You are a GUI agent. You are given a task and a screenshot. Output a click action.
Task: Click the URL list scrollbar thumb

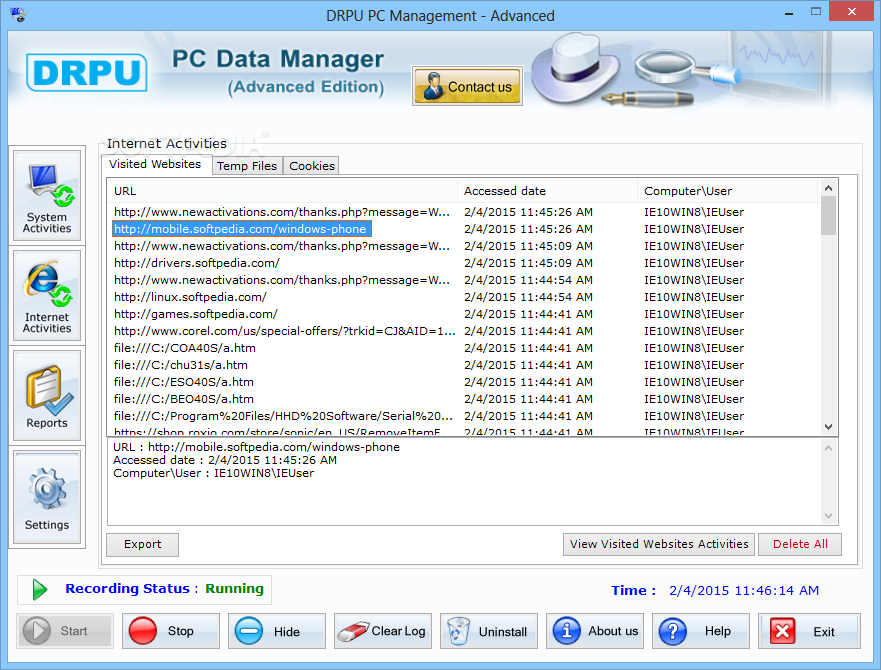coord(828,215)
